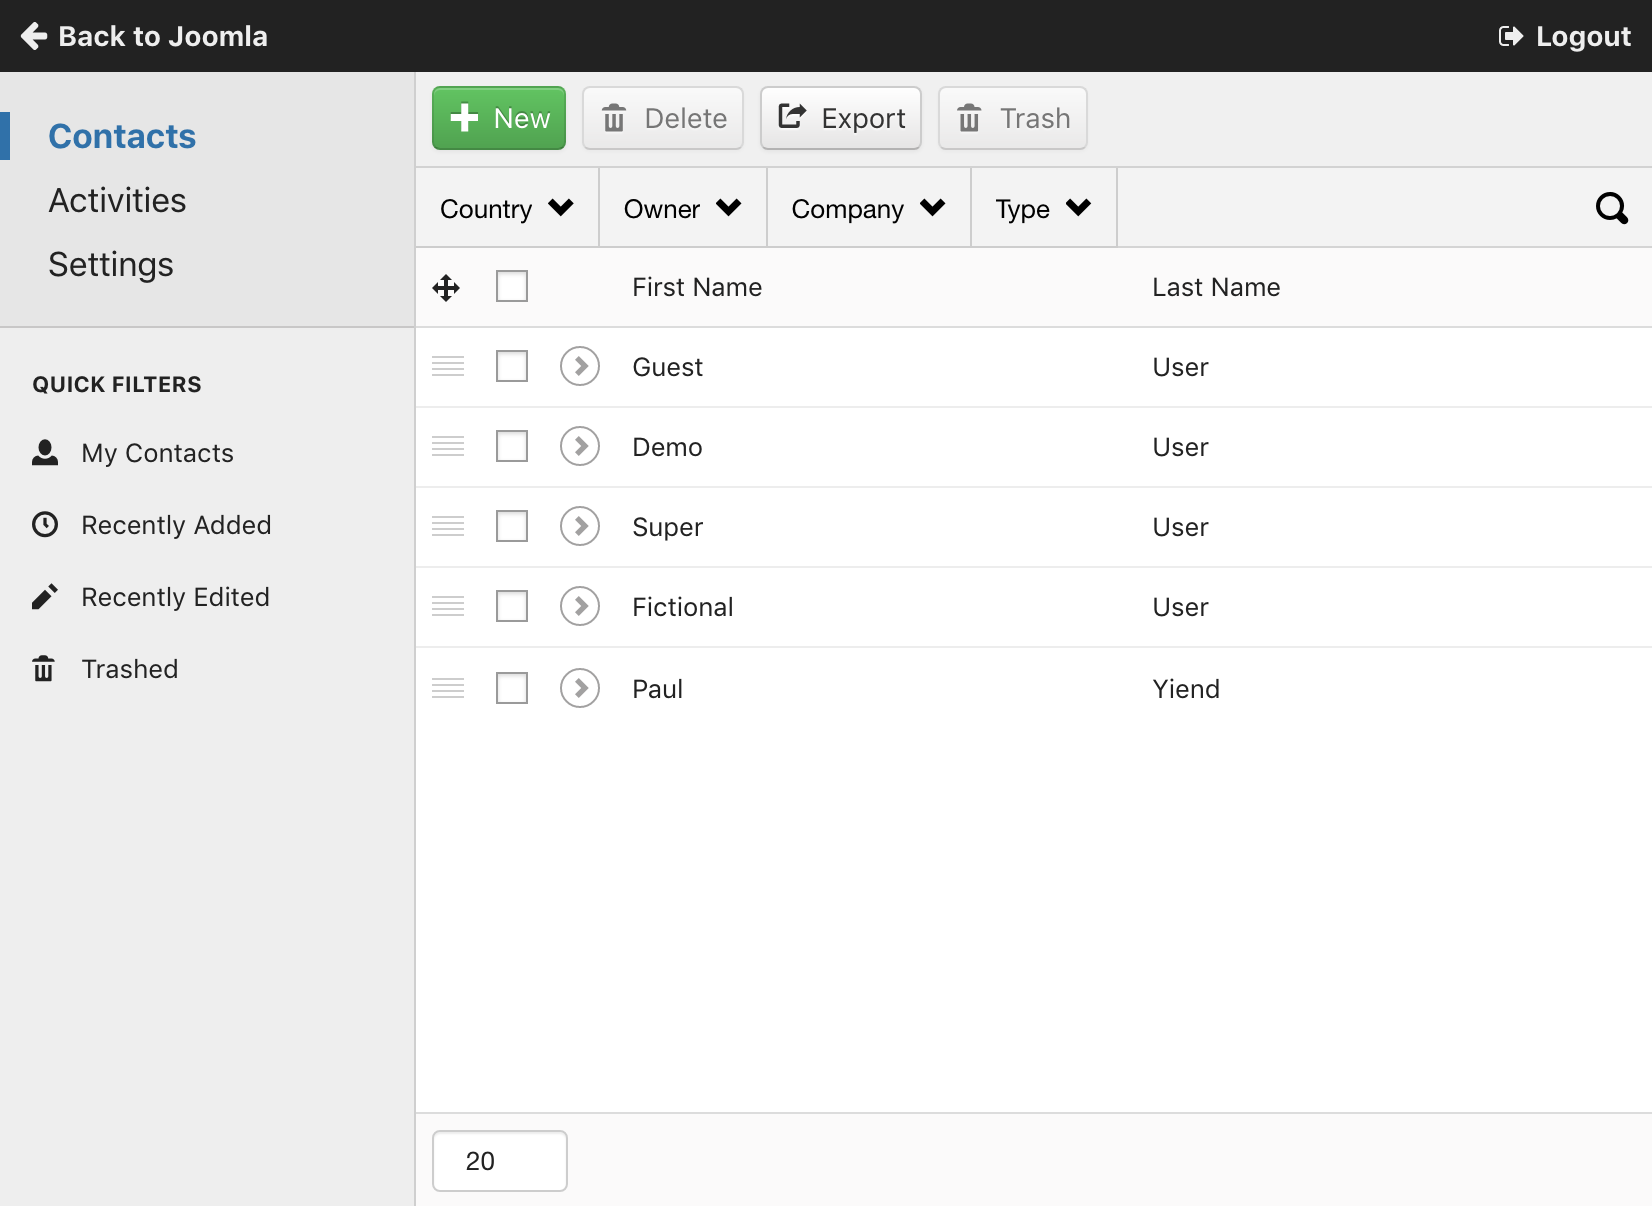This screenshot has width=1652, height=1206.
Task: Open the Owner filter dropdown
Action: click(x=682, y=208)
